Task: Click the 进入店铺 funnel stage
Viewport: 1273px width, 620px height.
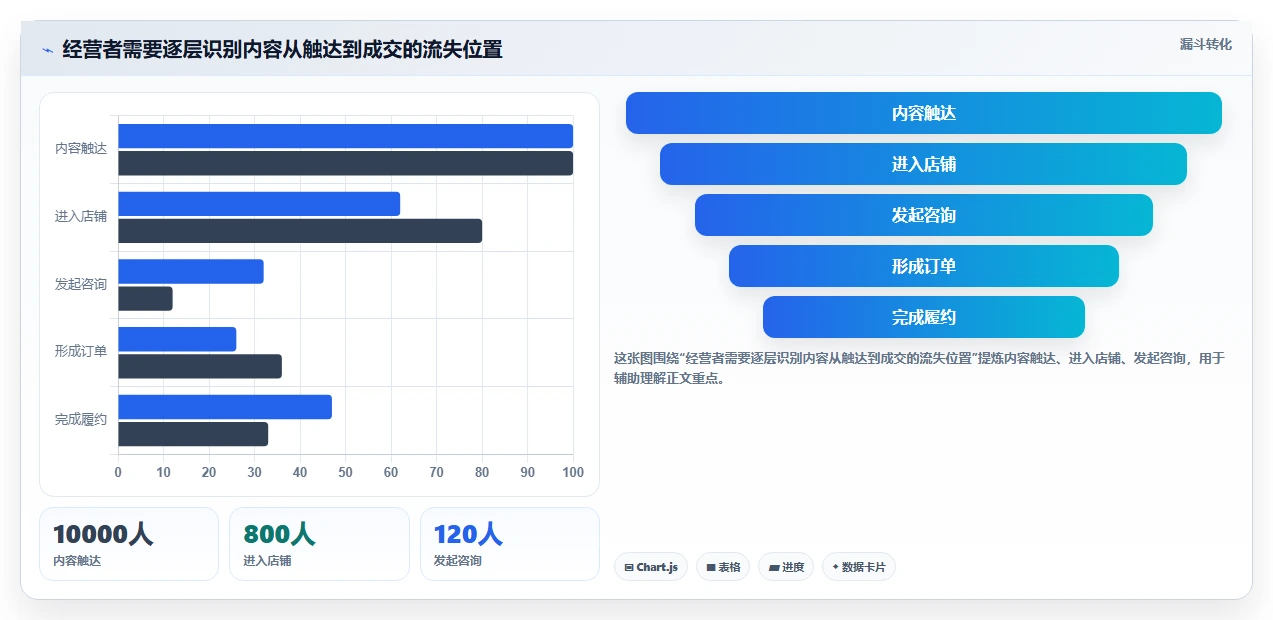Action: pyautogui.click(x=924, y=164)
